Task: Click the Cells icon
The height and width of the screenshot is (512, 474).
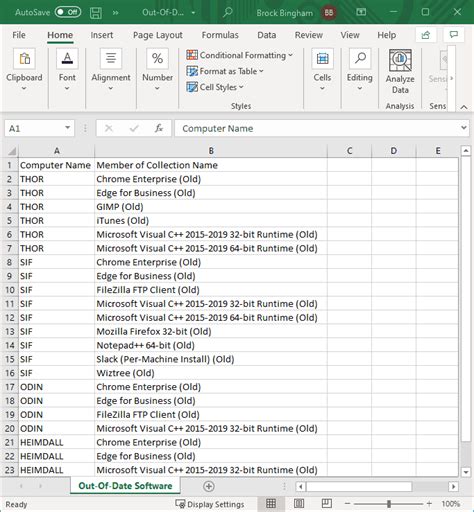Action: click(x=322, y=58)
